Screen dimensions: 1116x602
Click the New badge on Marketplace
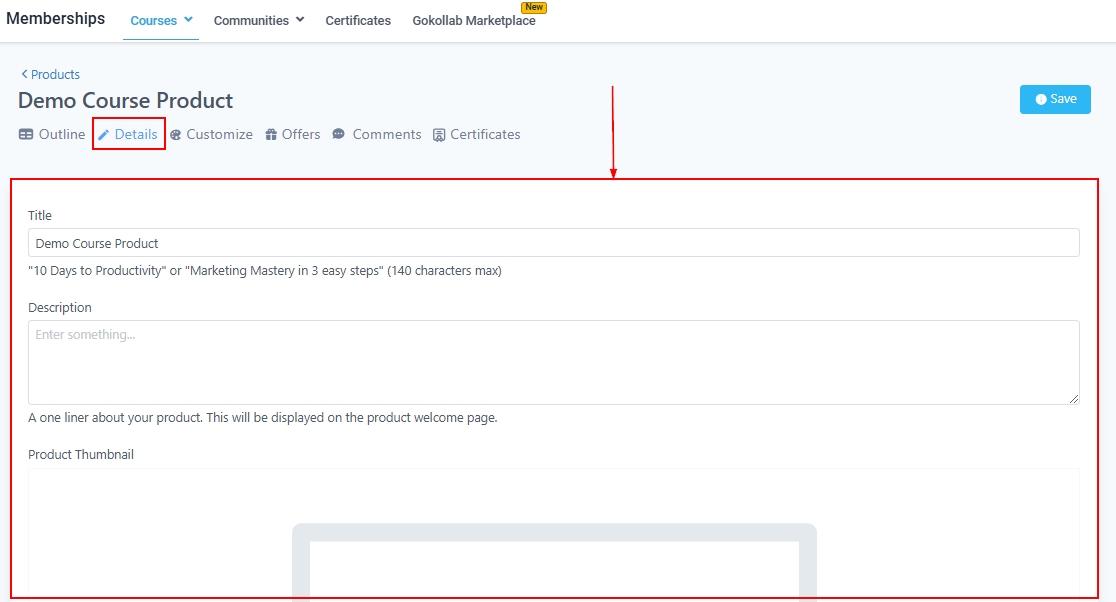pos(534,7)
